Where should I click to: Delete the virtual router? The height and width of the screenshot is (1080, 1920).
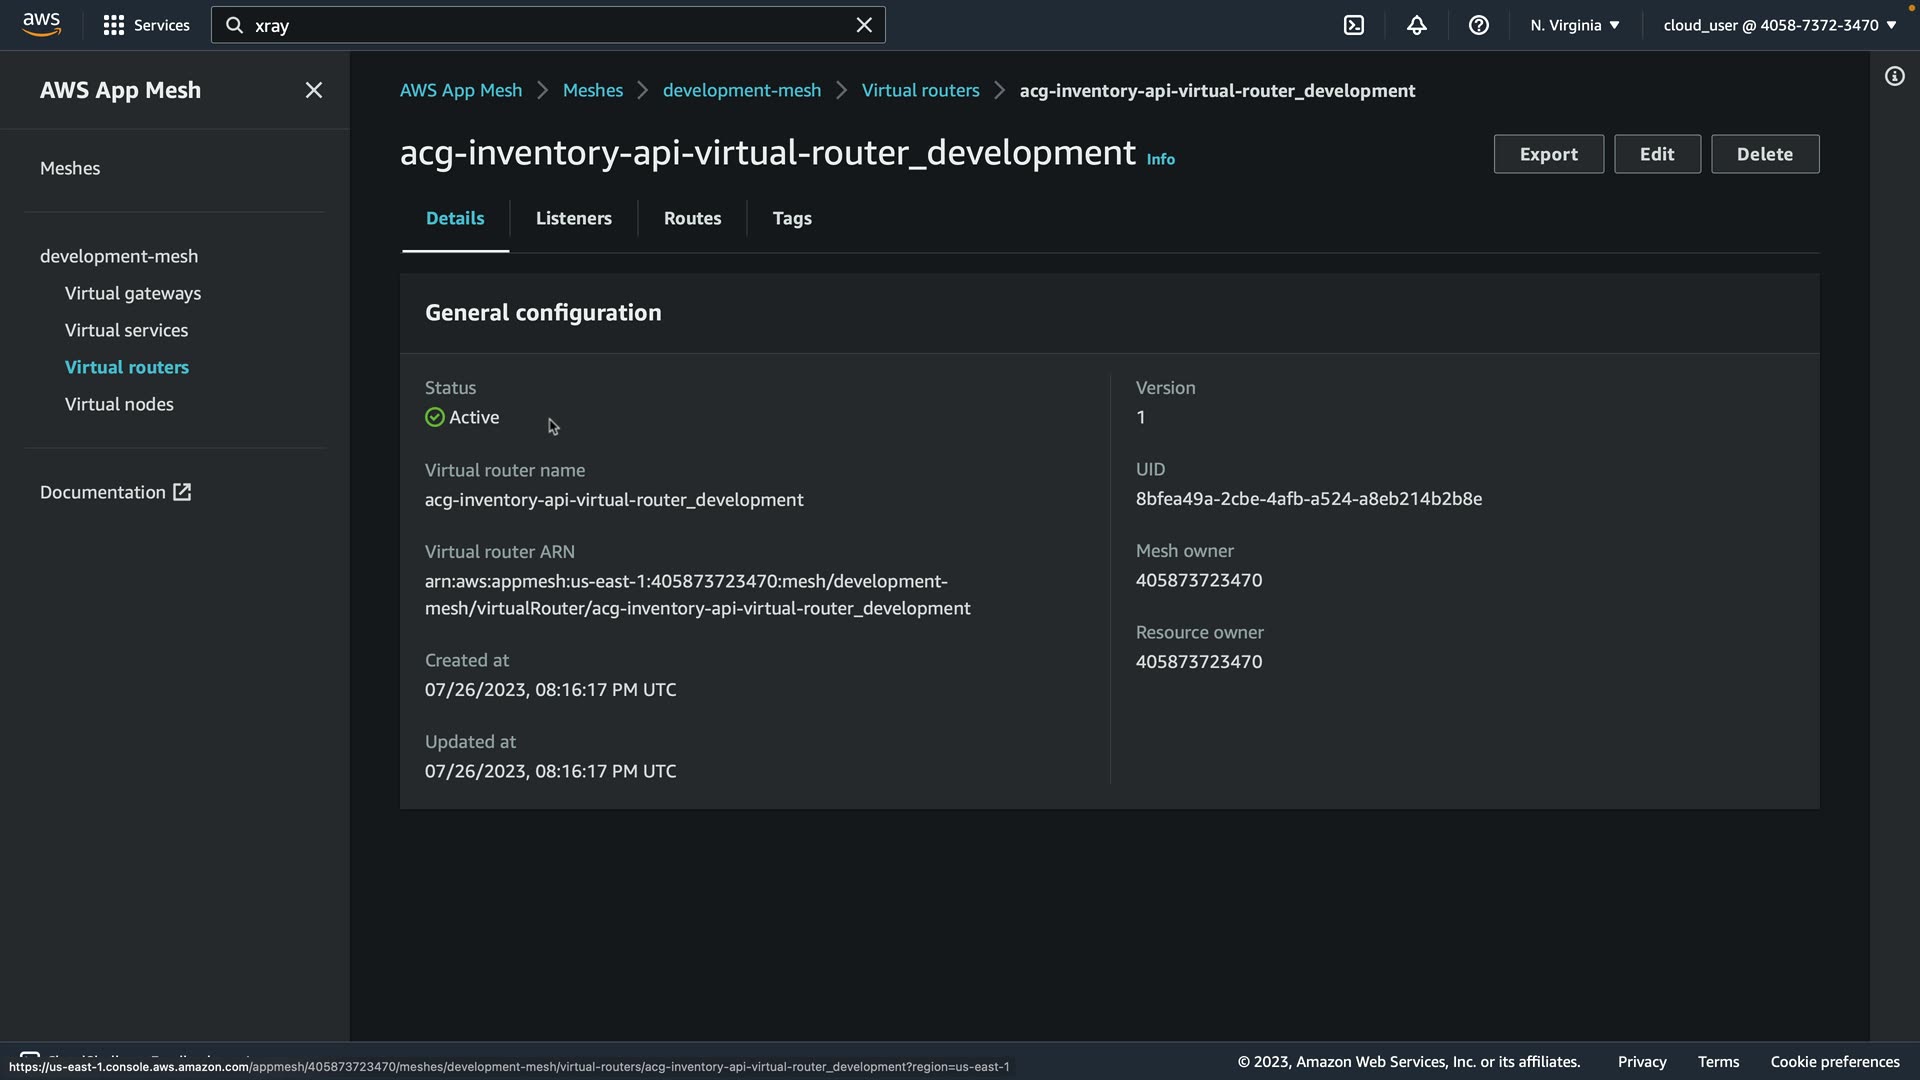coord(1764,154)
